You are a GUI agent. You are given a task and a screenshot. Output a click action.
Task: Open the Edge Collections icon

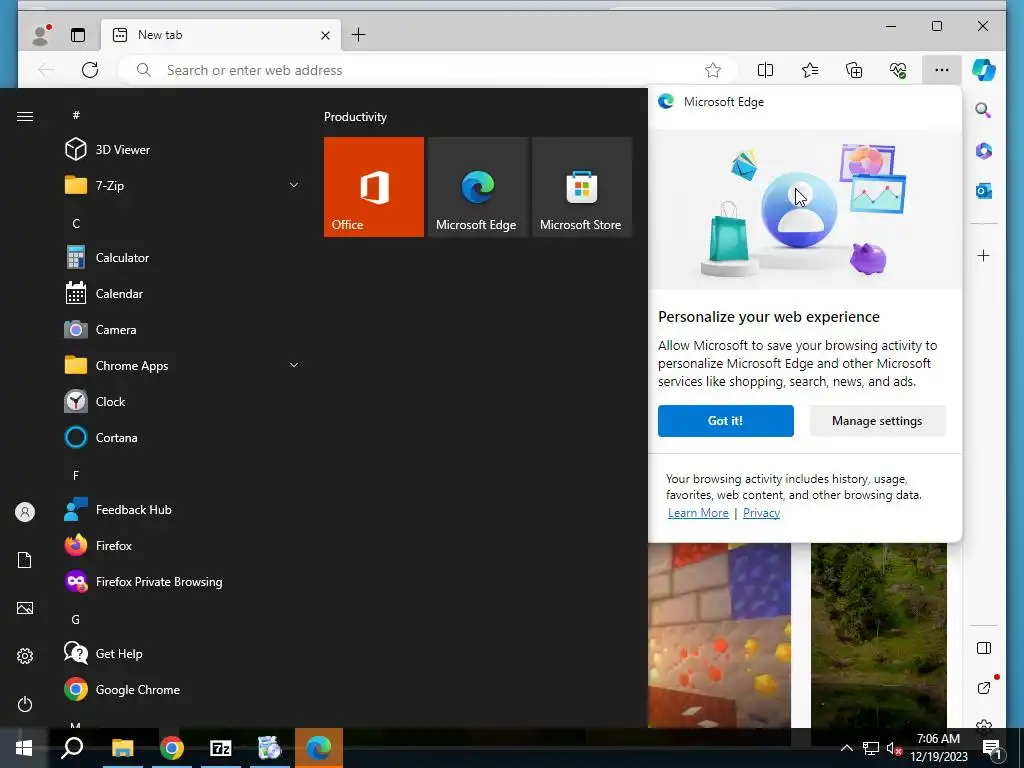tap(854, 70)
